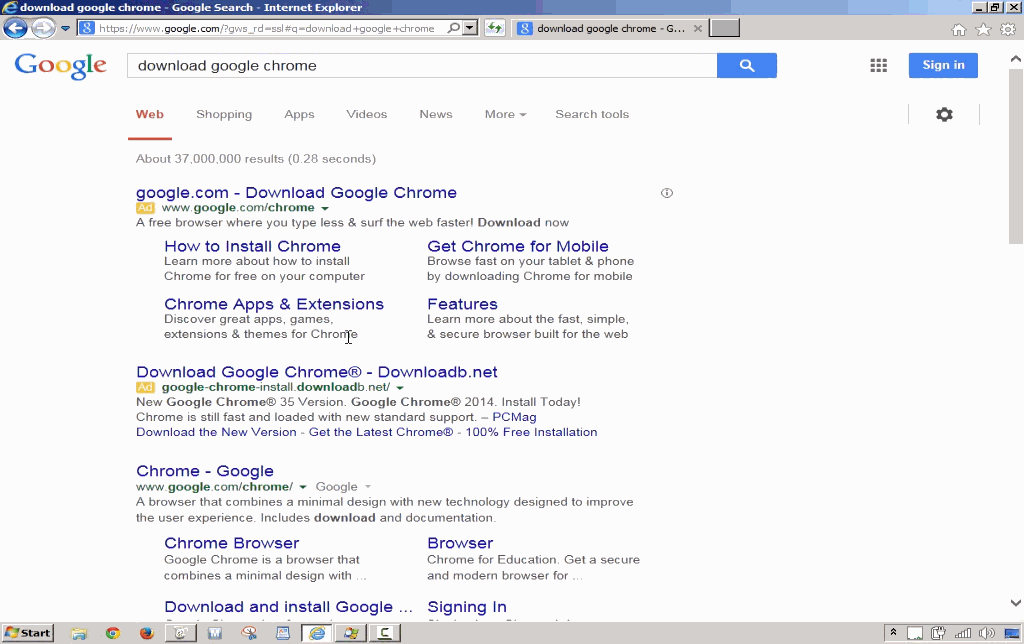Switch to Internet Explorer taskbar button
Screen dimensions: 1024x644
click(x=317, y=633)
